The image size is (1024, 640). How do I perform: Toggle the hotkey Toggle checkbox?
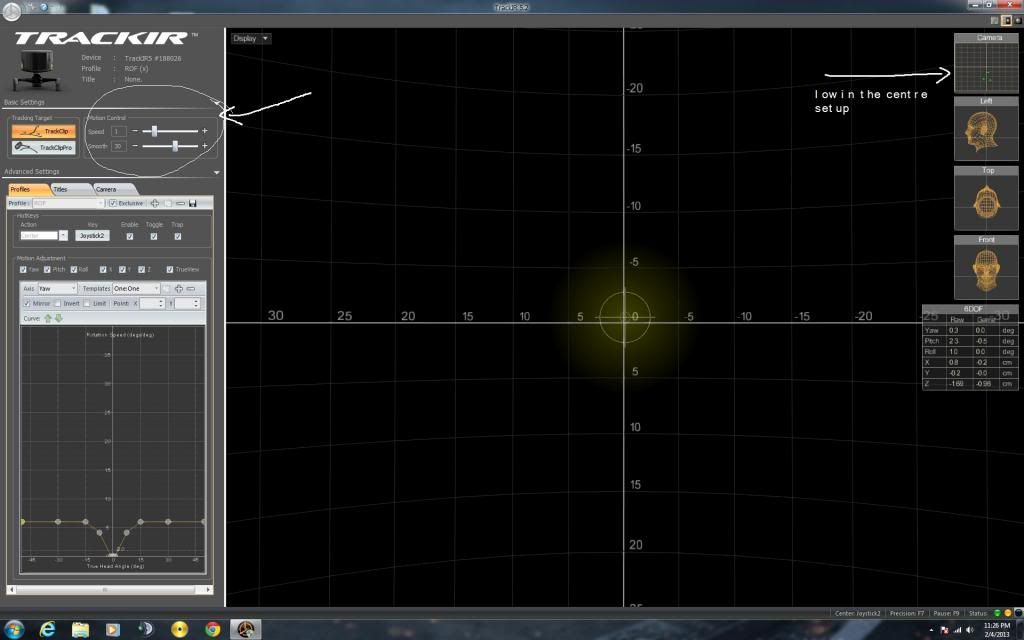[153, 236]
